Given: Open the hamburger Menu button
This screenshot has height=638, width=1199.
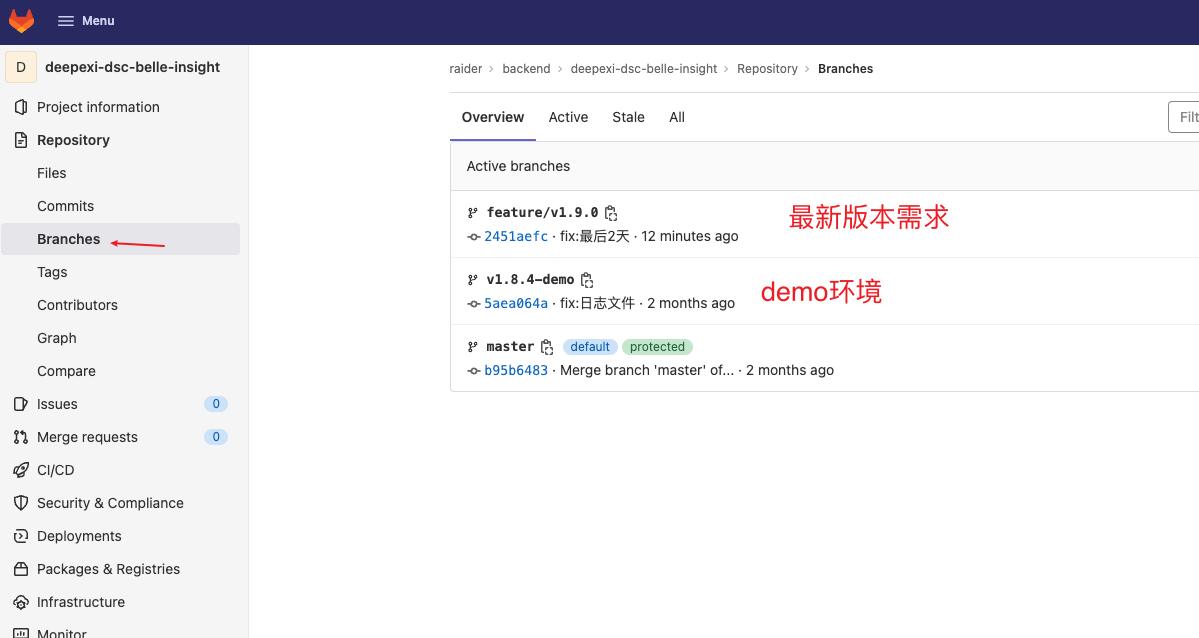Looking at the screenshot, I should point(86,21).
